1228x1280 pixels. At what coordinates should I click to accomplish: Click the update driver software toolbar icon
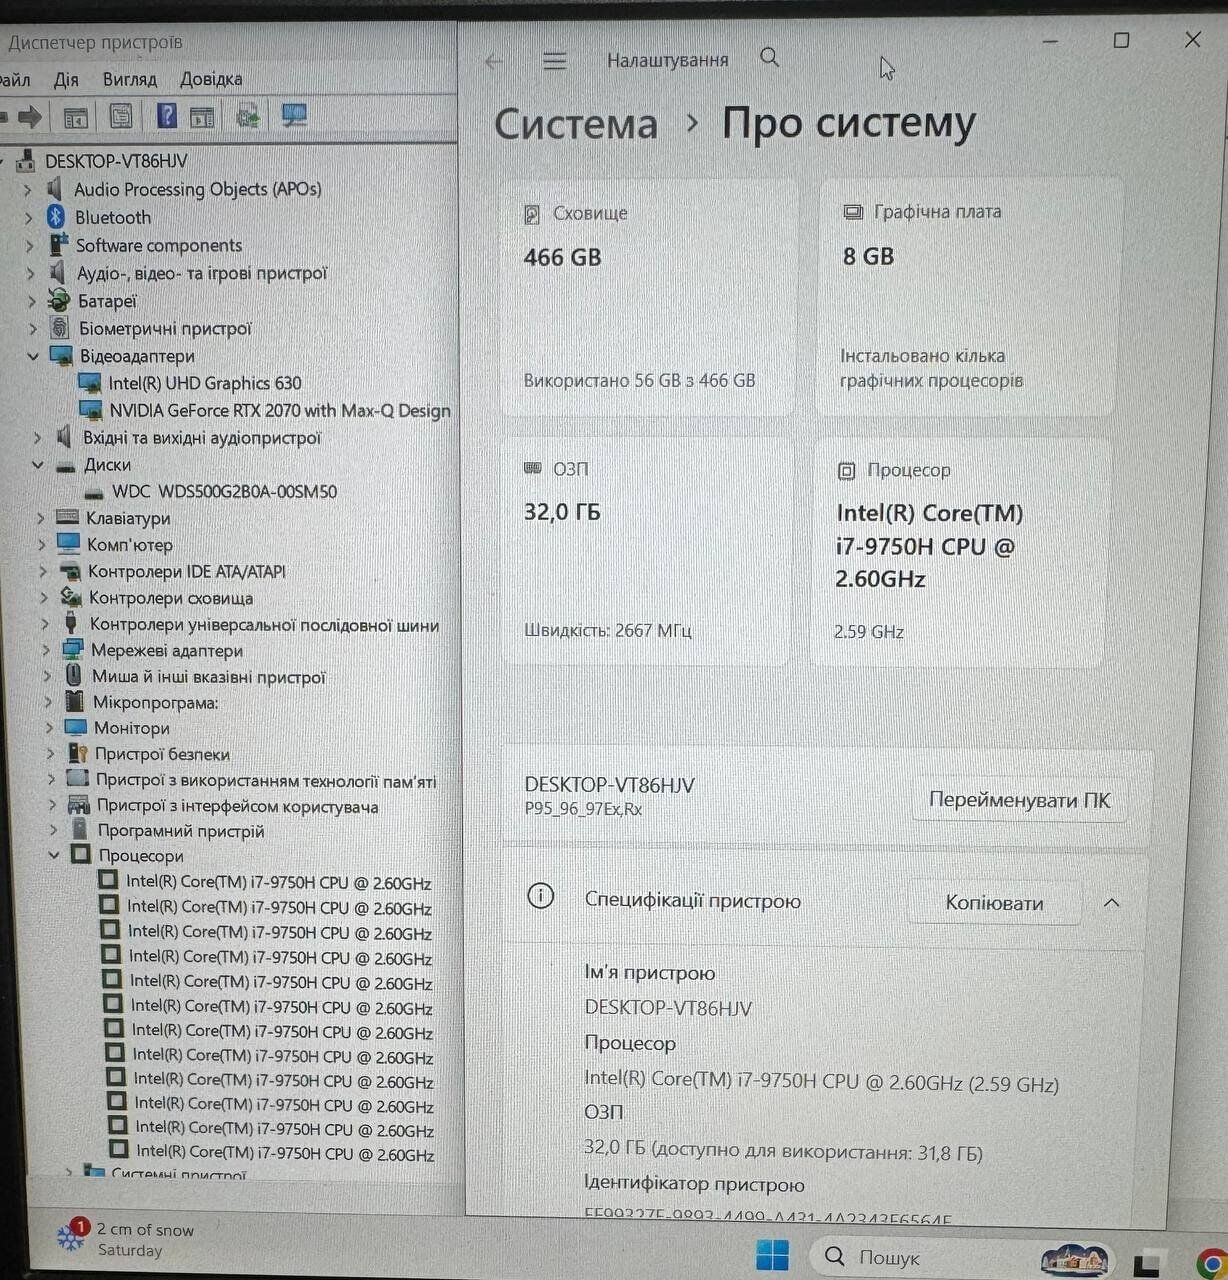[248, 117]
